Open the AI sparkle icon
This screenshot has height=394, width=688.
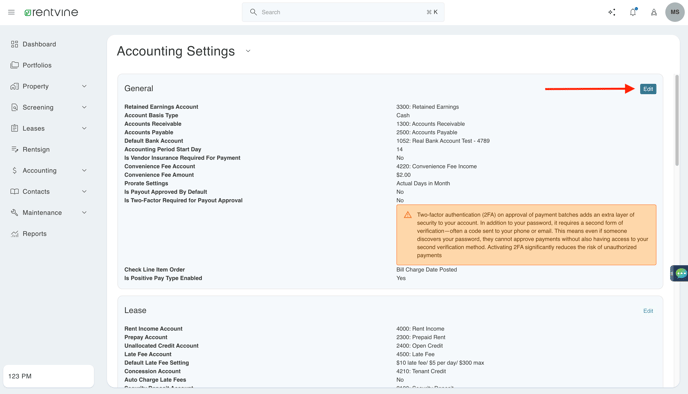coord(612,12)
